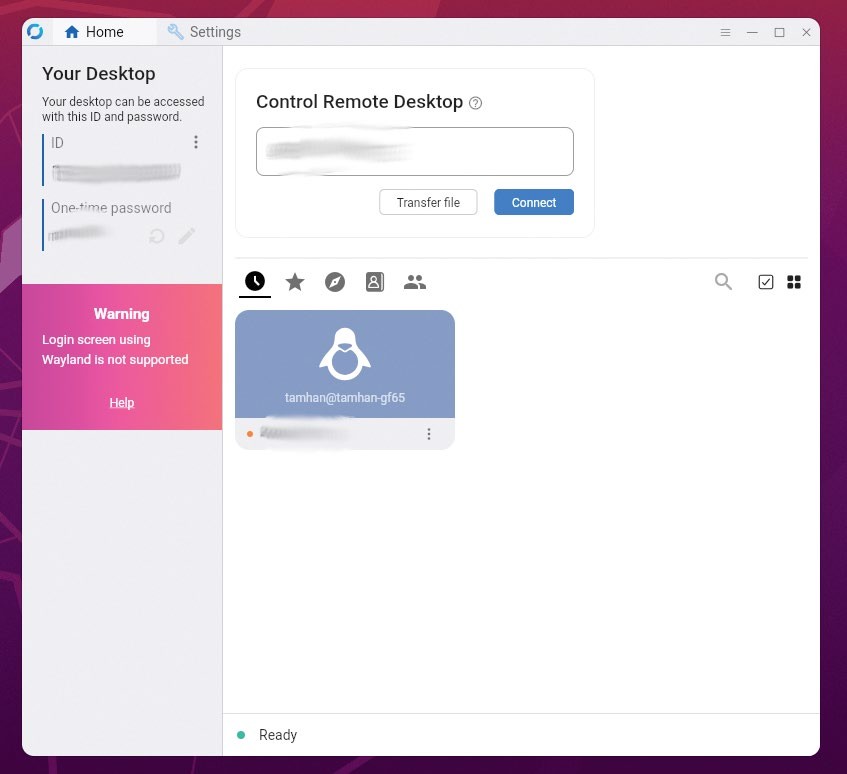Open the Address book icon tab
Screen dimensions: 847x774
375,282
